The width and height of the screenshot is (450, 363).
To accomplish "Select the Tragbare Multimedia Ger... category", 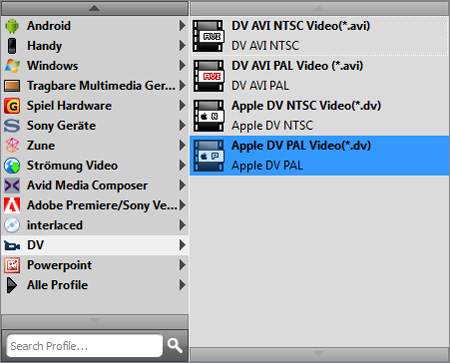I will (95, 86).
